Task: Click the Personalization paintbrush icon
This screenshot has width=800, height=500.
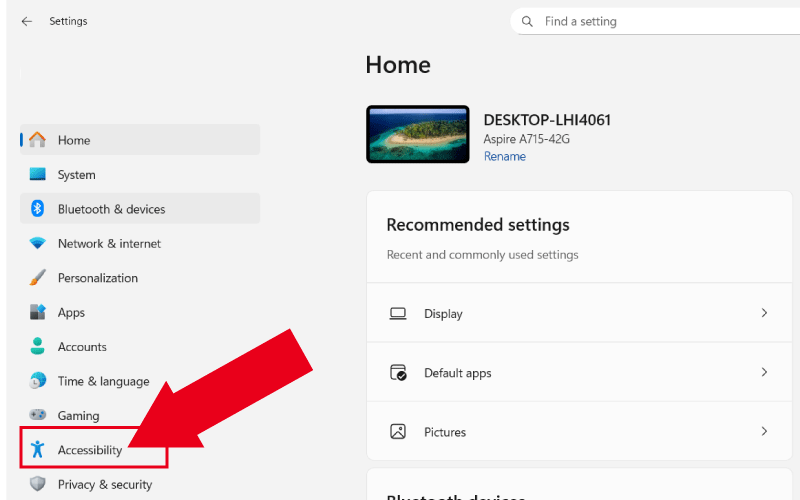Action: pyautogui.click(x=38, y=278)
